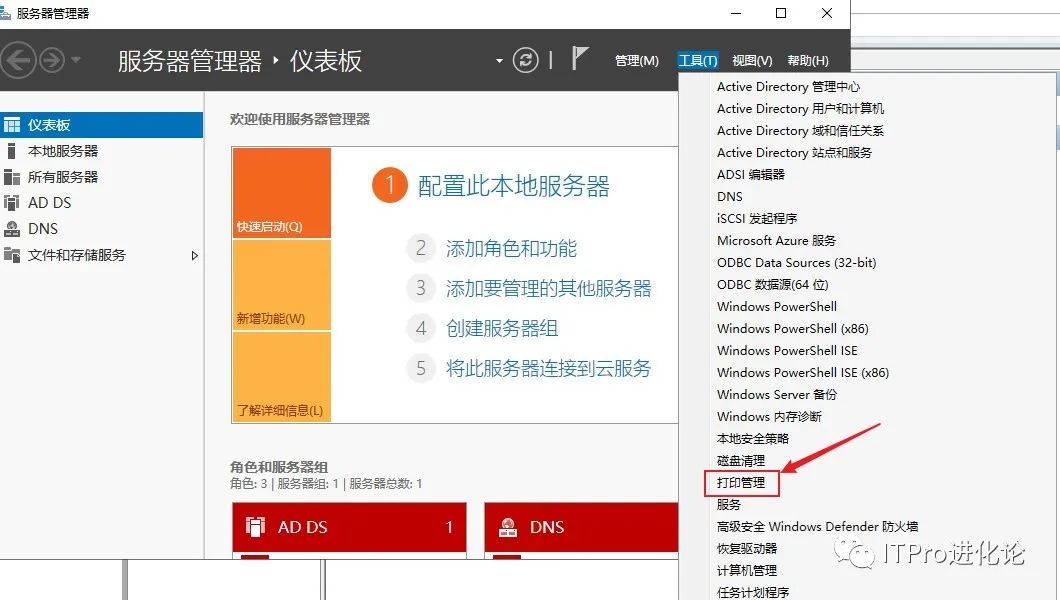The width and height of the screenshot is (1060, 600).
Task: Choose 恢复驱动器 from tools menu
Action: pos(747,549)
